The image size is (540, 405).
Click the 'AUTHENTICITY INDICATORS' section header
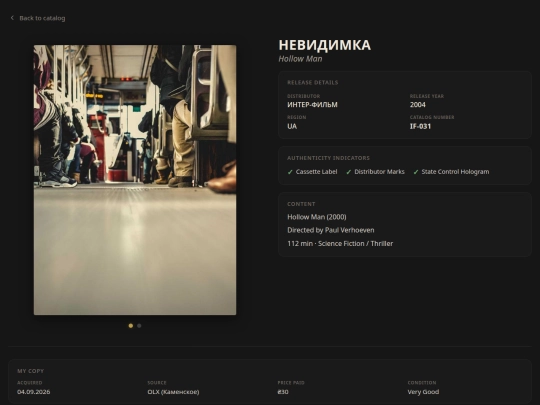[x=329, y=158]
